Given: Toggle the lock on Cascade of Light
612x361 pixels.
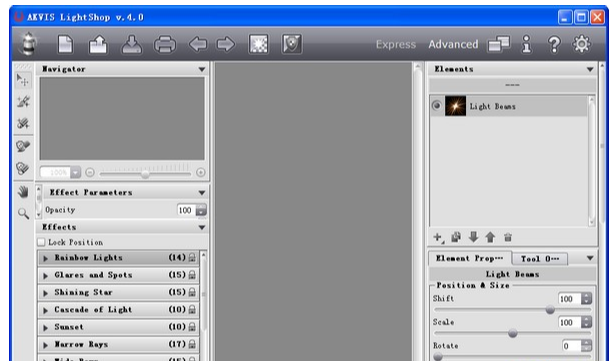Looking at the screenshot, I should [192, 309].
